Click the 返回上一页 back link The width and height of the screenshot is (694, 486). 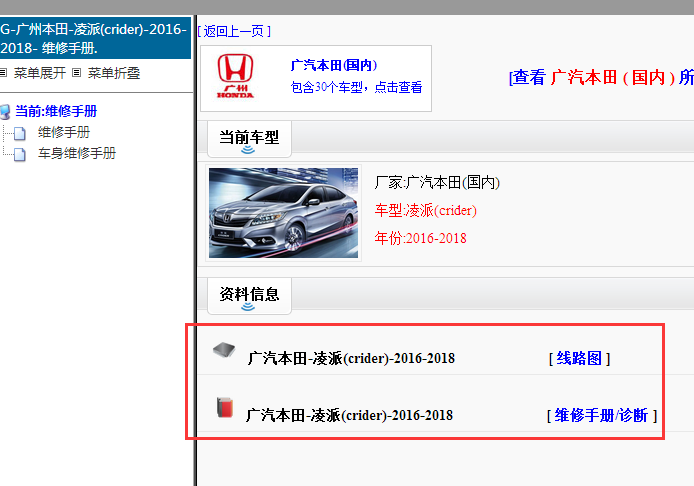tap(234, 31)
